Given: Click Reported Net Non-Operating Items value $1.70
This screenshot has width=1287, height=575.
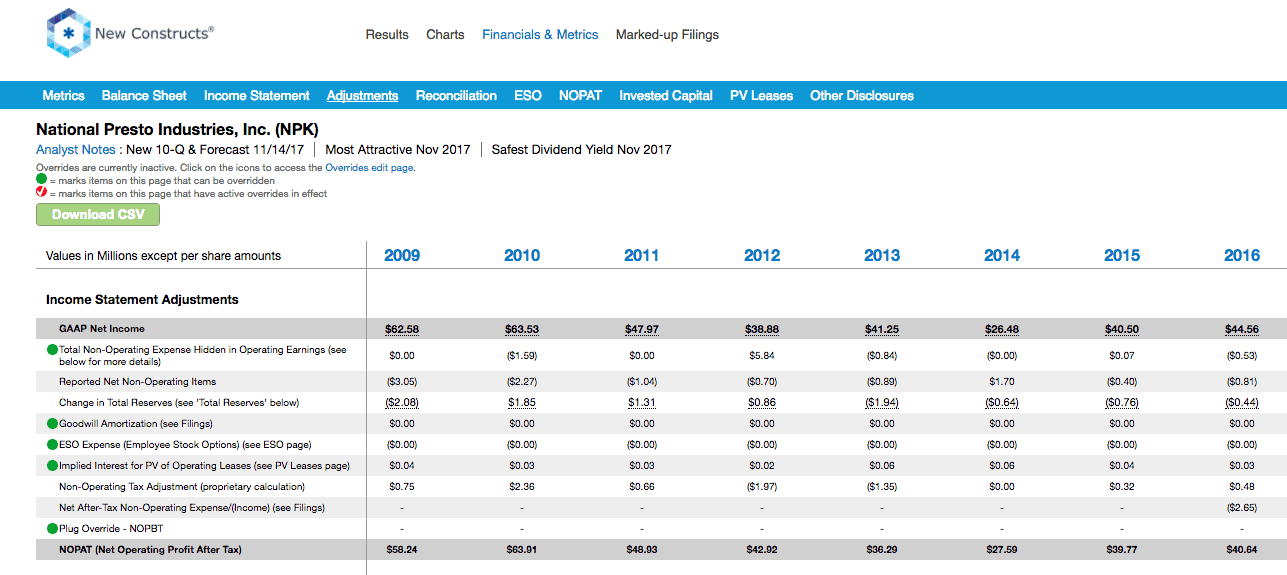Looking at the screenshot, I should (1002, 382).
